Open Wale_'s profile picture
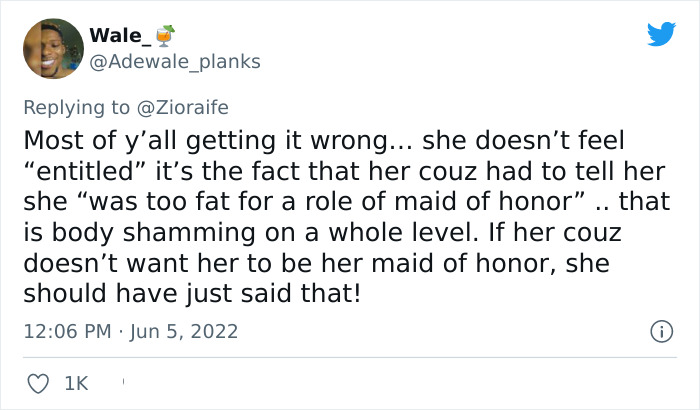 pyautogui.click(x=48, y=47)
